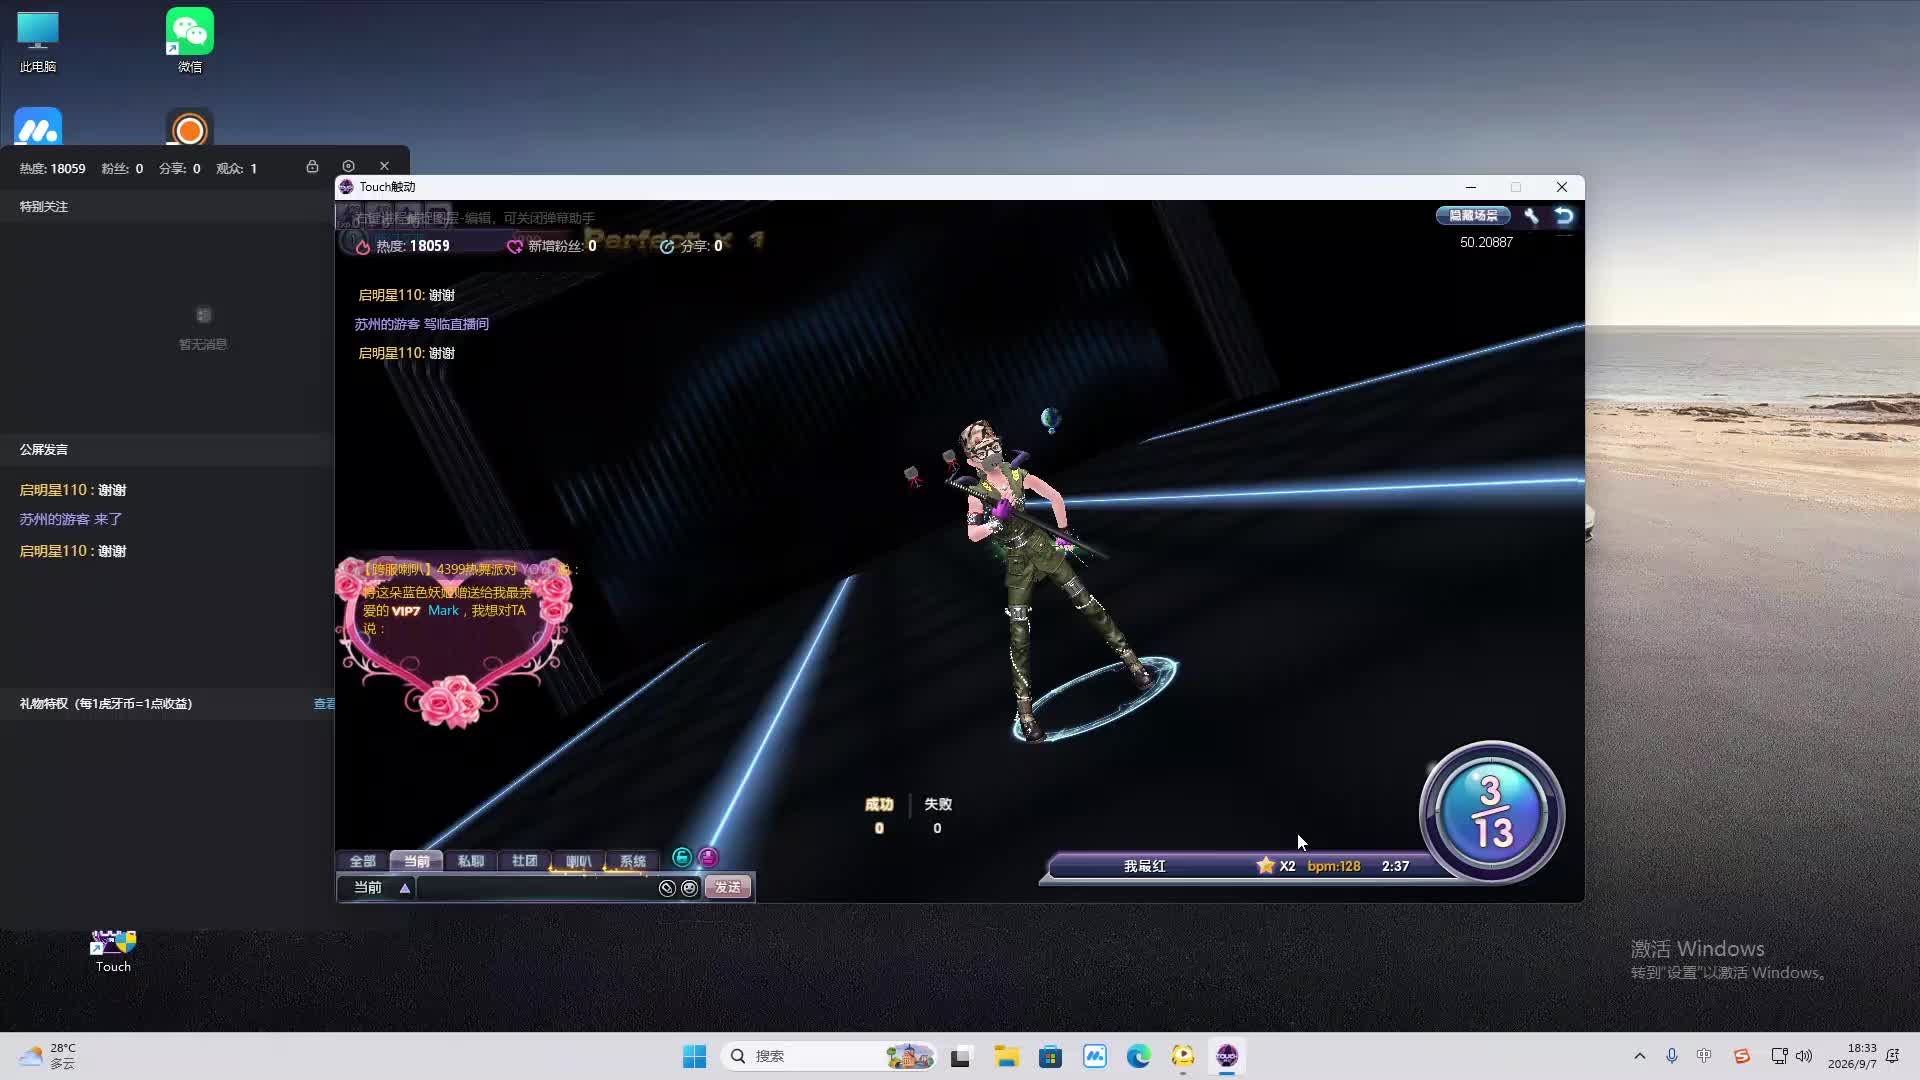Click the orange circle recorder desktop icon
The height and width of the screenshot is (1080, 1920).
(x=190, y=128)
